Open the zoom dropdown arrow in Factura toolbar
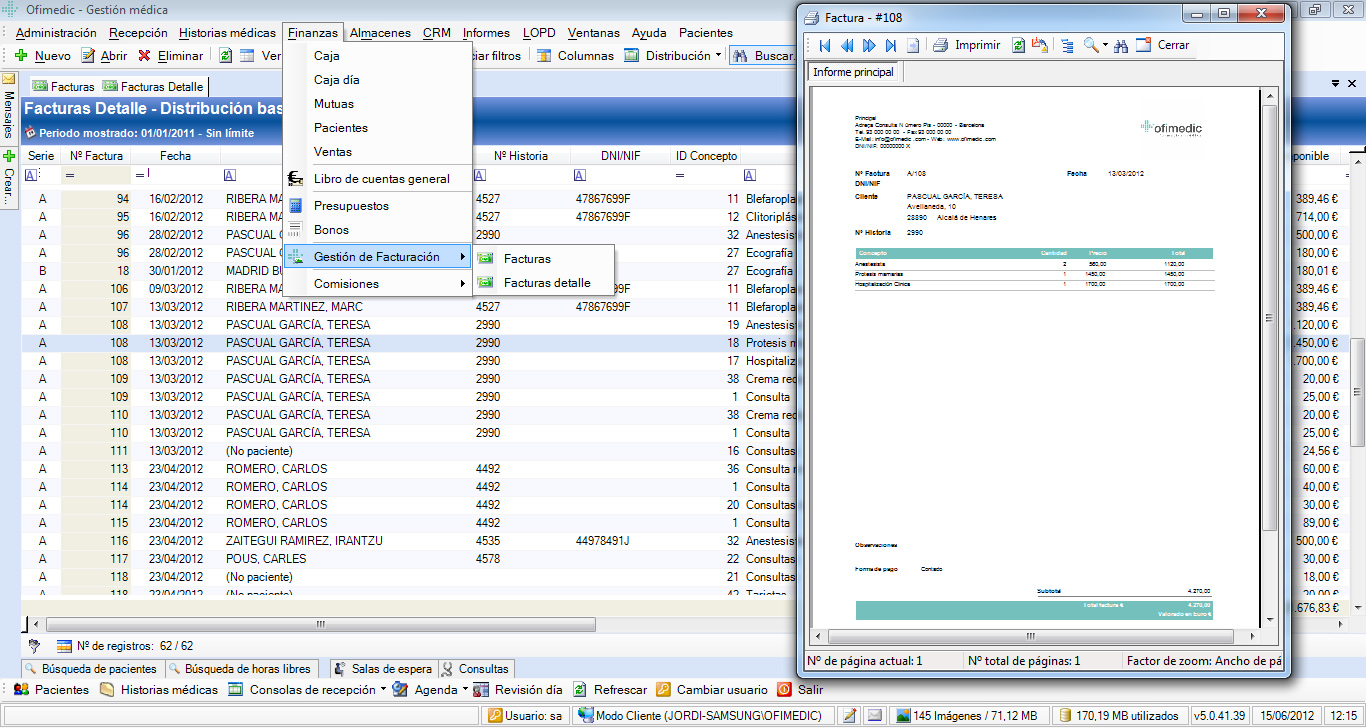This screenshot has height=728, width=1366. click(x=1105, y=45)
